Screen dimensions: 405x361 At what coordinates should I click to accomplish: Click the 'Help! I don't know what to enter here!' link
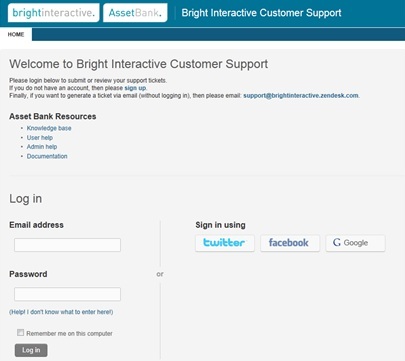coord(61,312)
